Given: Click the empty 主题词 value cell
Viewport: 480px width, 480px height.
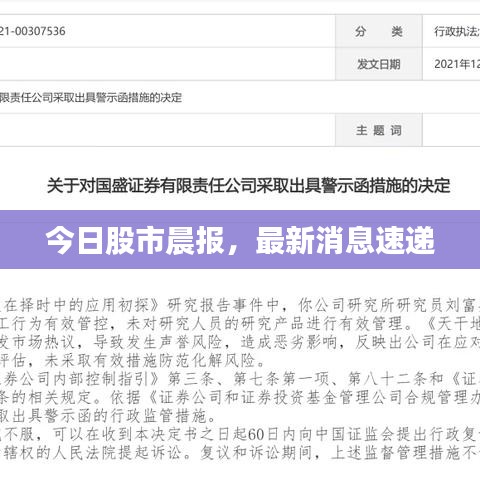Looking at the screenshot, I should click(x=451, y=130).
